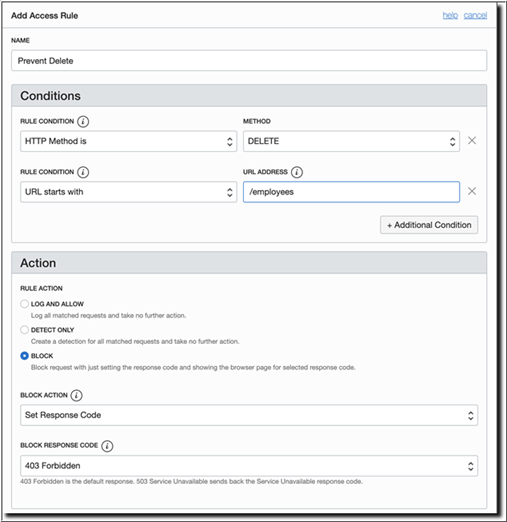Select the Detect Only radio option
This screenshot has height=522, width=507.
pos(24,330)
